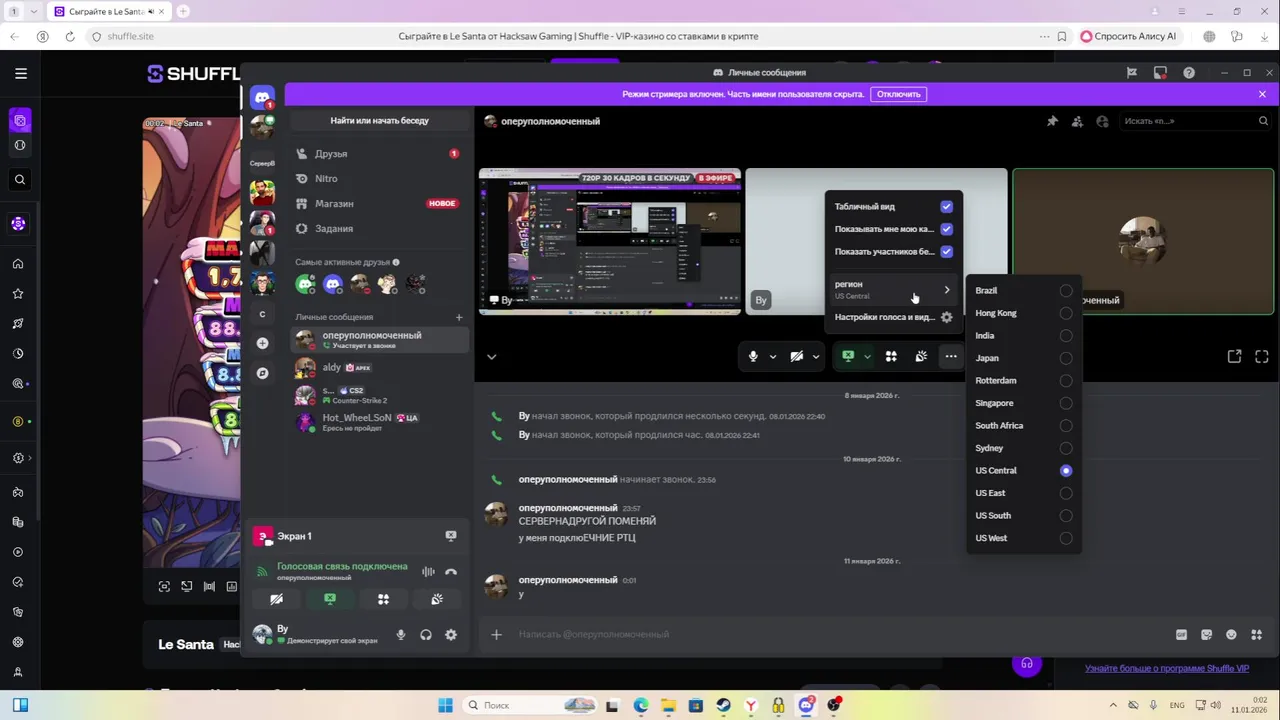Attach file with plus icon

pos(496,634)
